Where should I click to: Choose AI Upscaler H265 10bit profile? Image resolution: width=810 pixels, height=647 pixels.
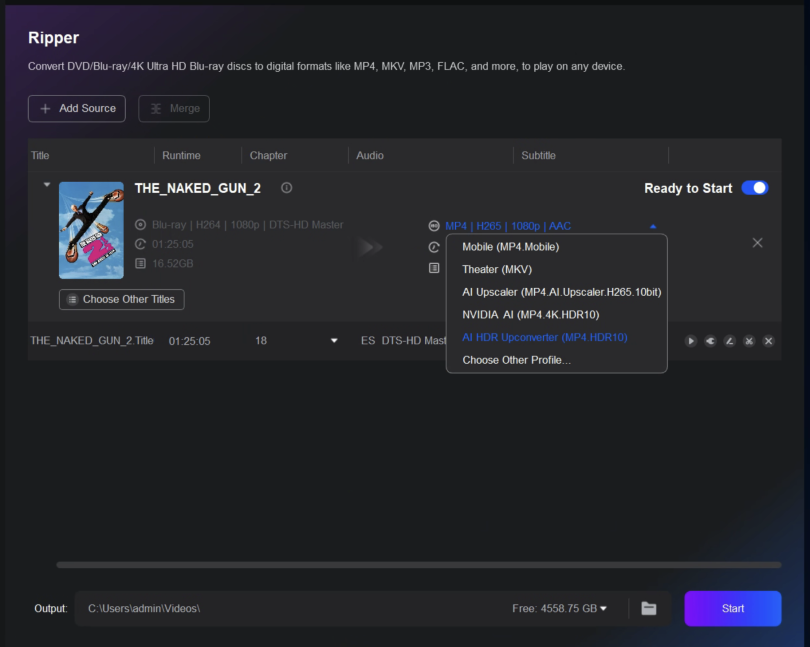tap(560, 292)
